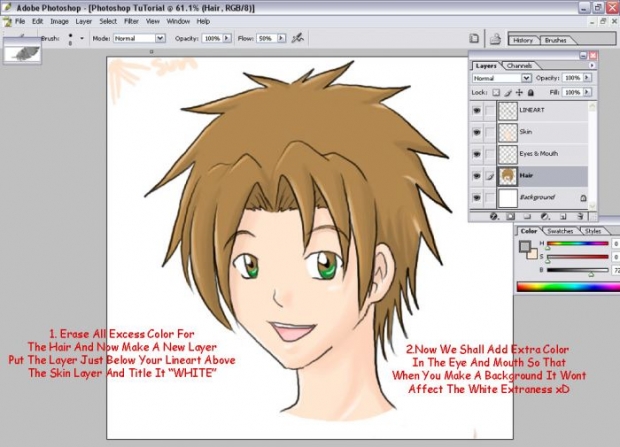Open the Window menu
The image size is (620, 447).
[x=178, y=21]
